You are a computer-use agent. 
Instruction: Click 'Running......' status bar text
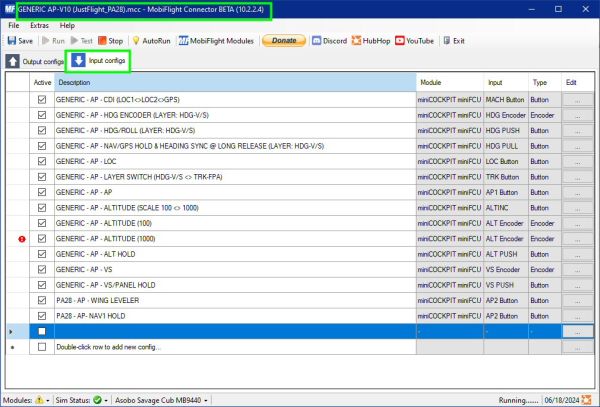coord(518,400)
